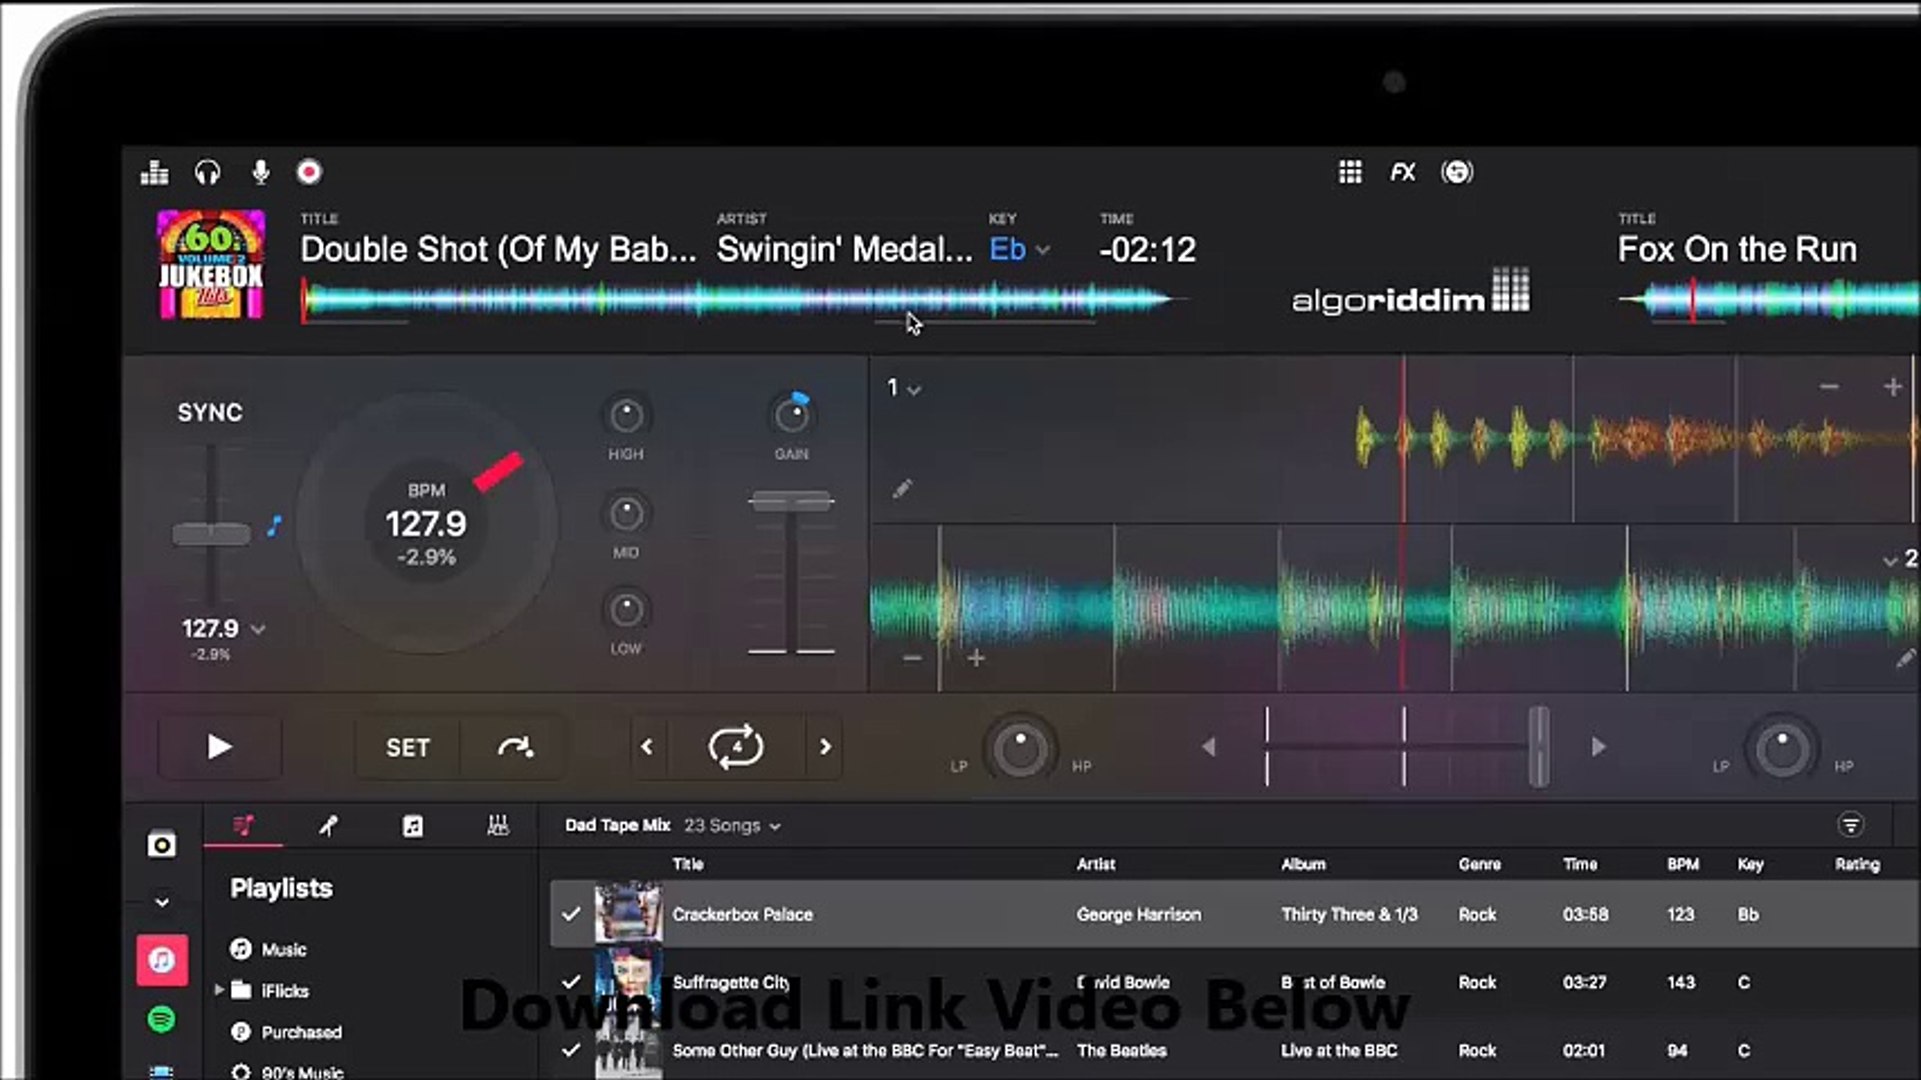Image resolution: width=1921 pixels, height=1080 pixels.
Task: Open Dad Tape Mix songs dropdown
Action: click(x=733, y=826)
